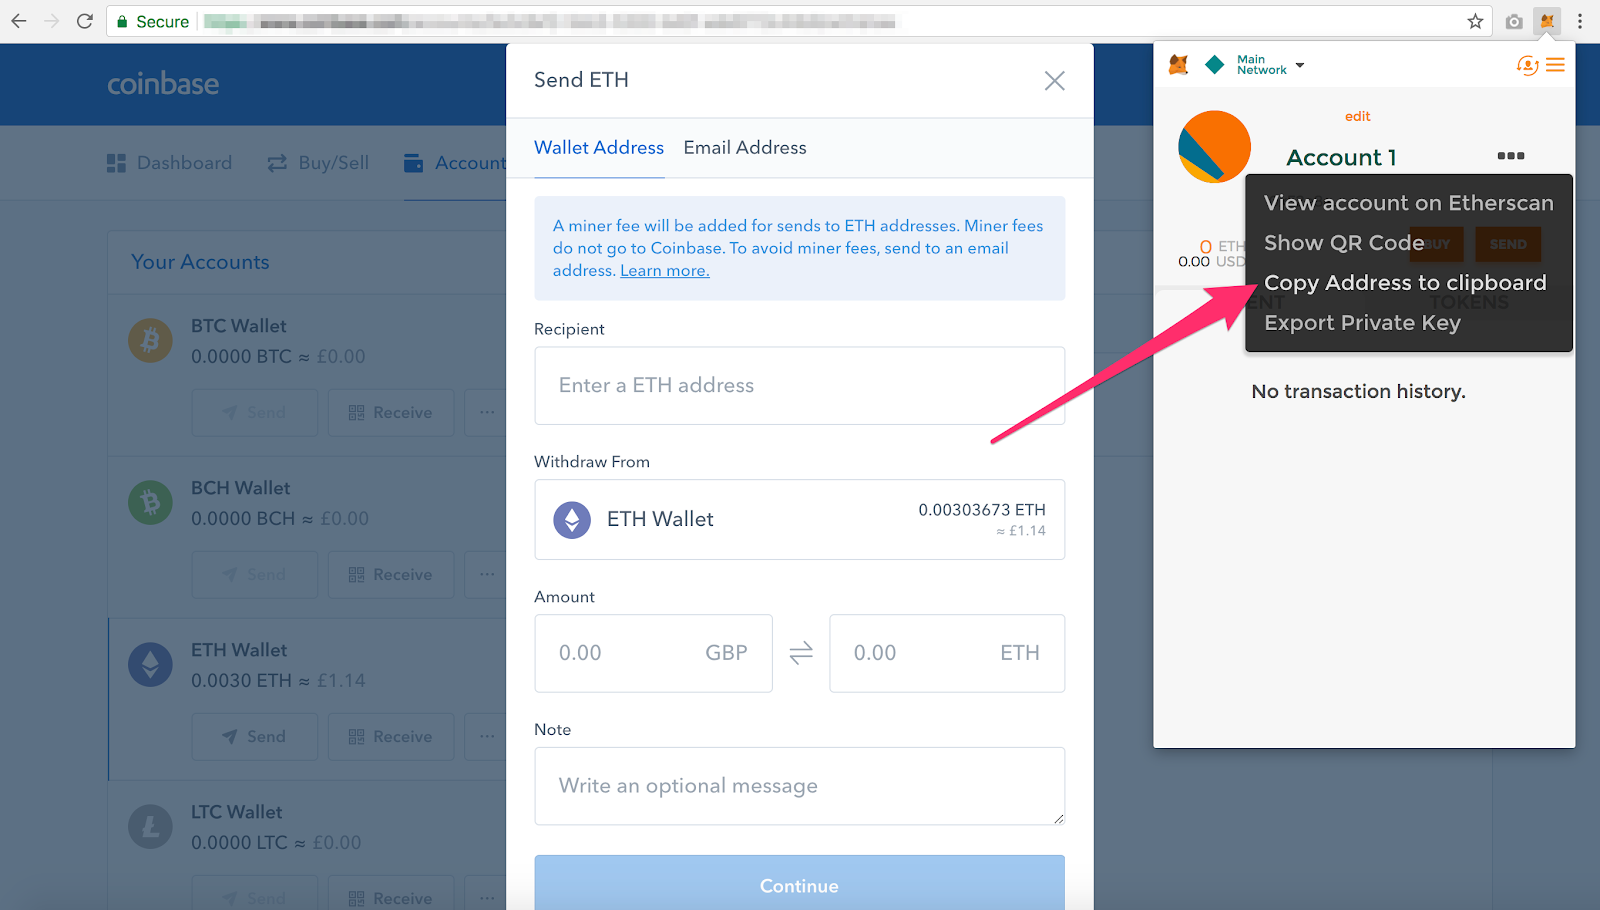Select Show QR Code from the menu
This screenshot has width=1600, height=910.
1344,243
